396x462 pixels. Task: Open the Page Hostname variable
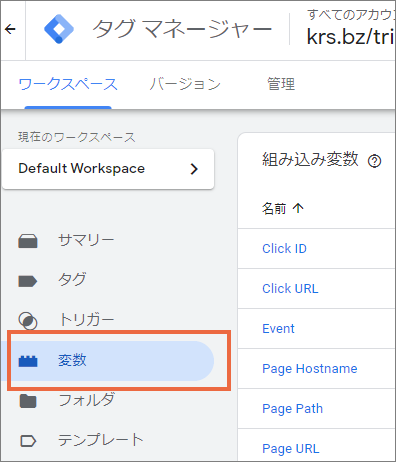310,369
